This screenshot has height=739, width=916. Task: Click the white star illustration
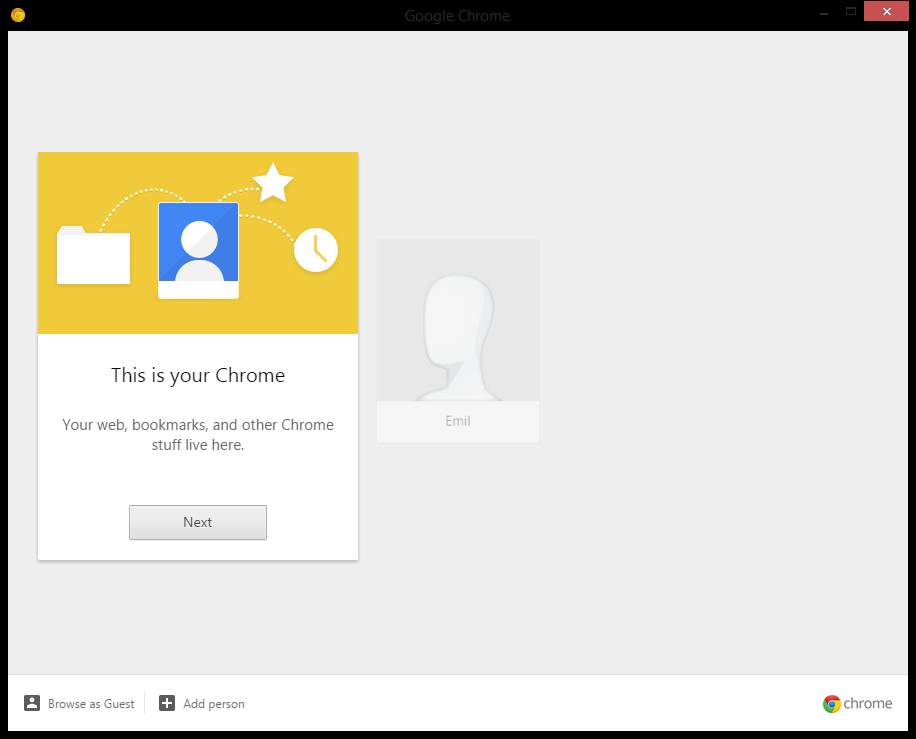(273, 183)
